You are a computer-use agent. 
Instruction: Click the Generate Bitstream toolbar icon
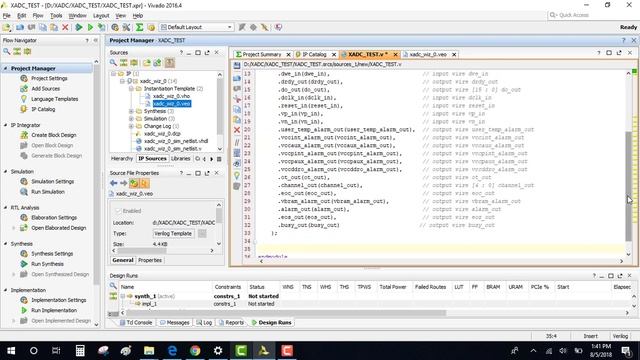[x=102, y=27]
